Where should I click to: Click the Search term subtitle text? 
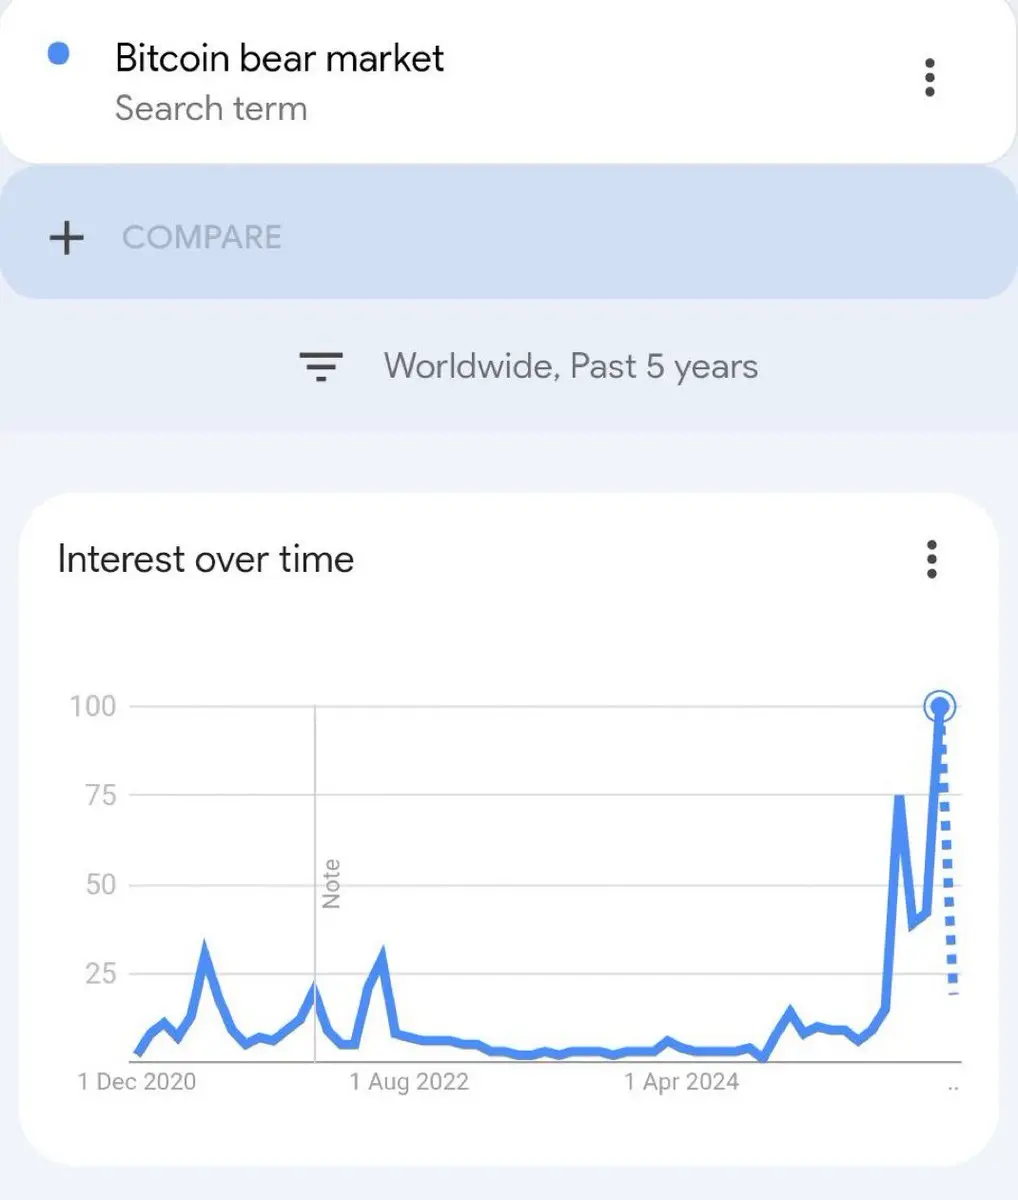click(211, 108)
